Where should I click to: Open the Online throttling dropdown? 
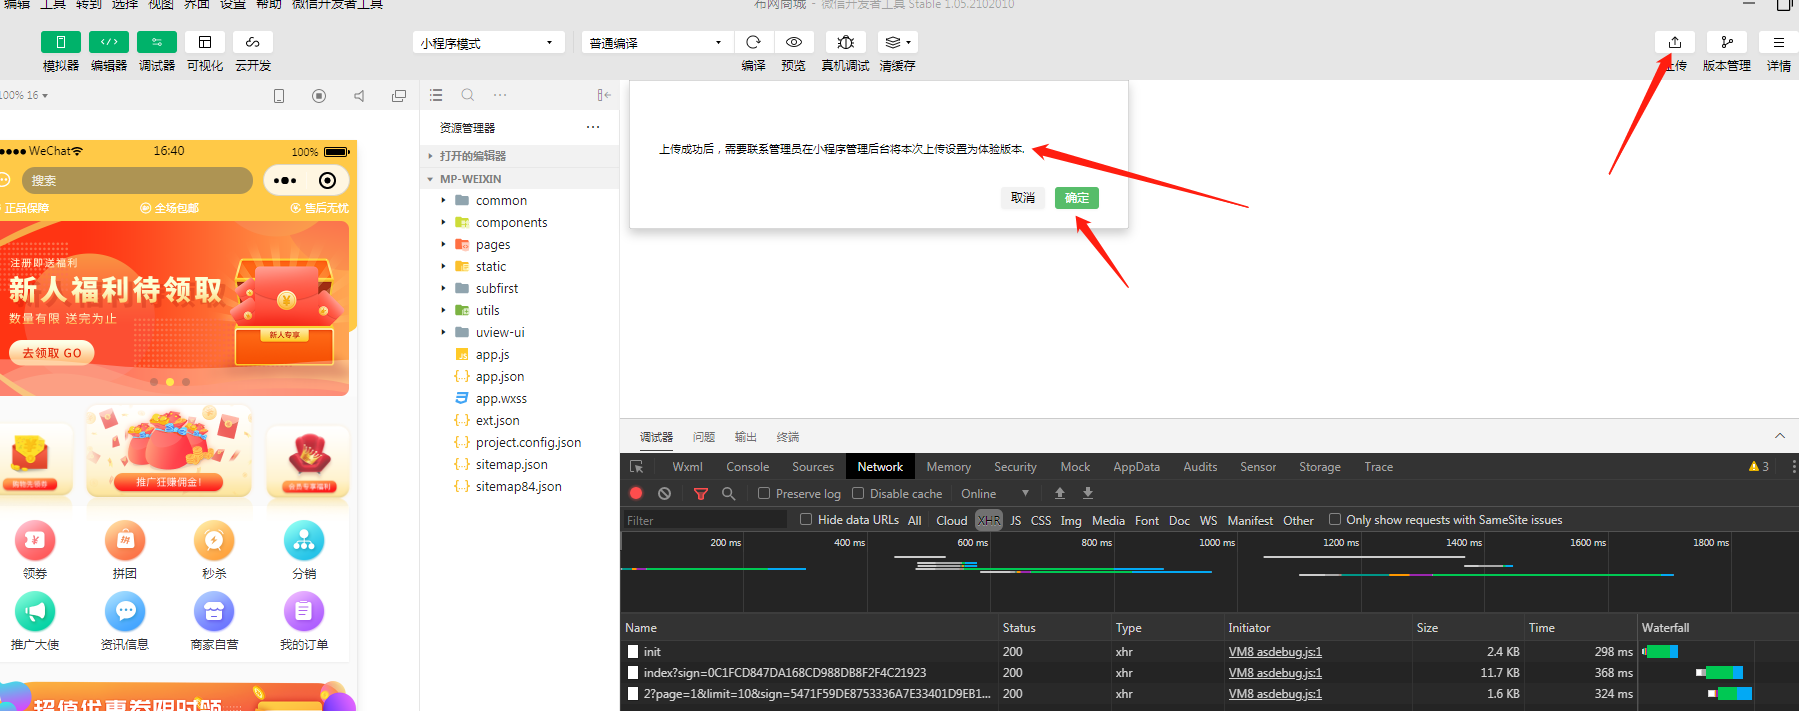(995, 493)
